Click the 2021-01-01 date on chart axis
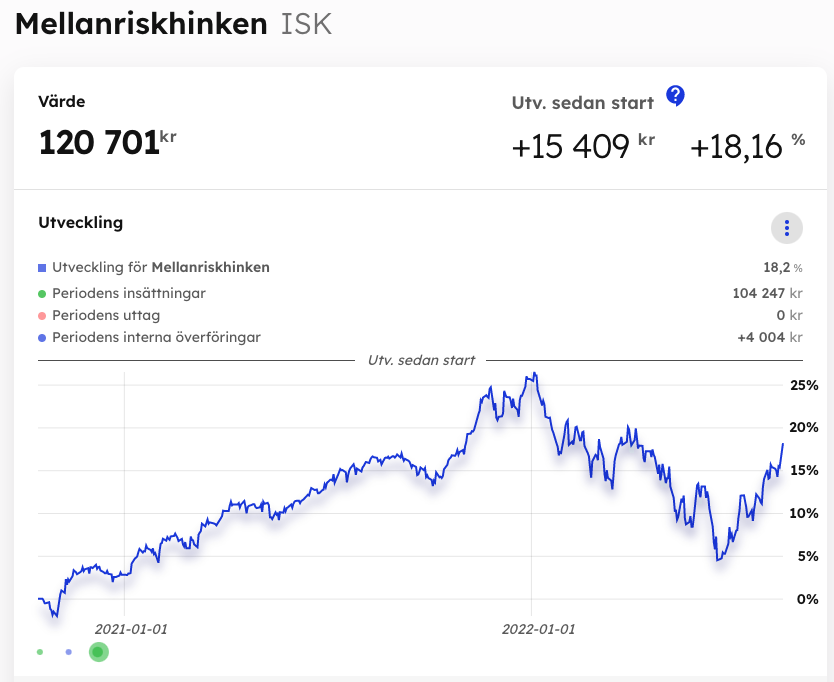 pos(131,629)
